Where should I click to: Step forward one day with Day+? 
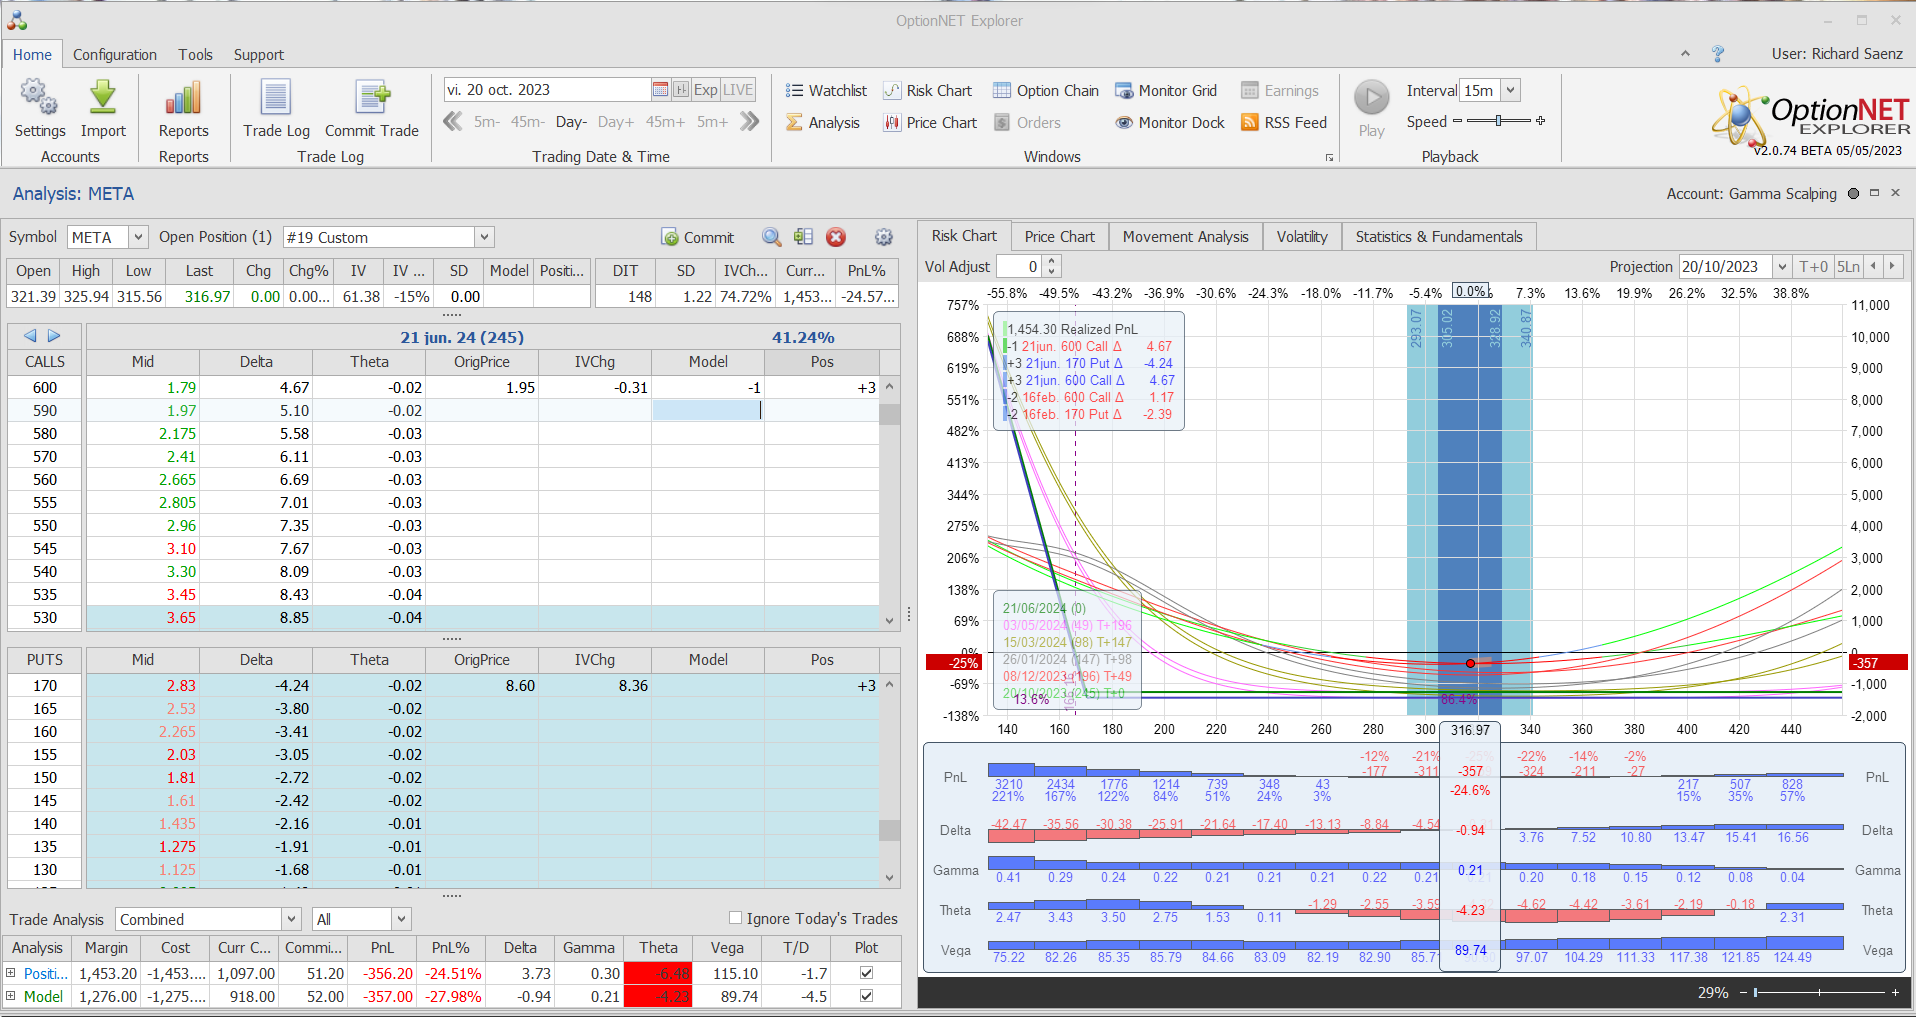click(x=616, y=122)
